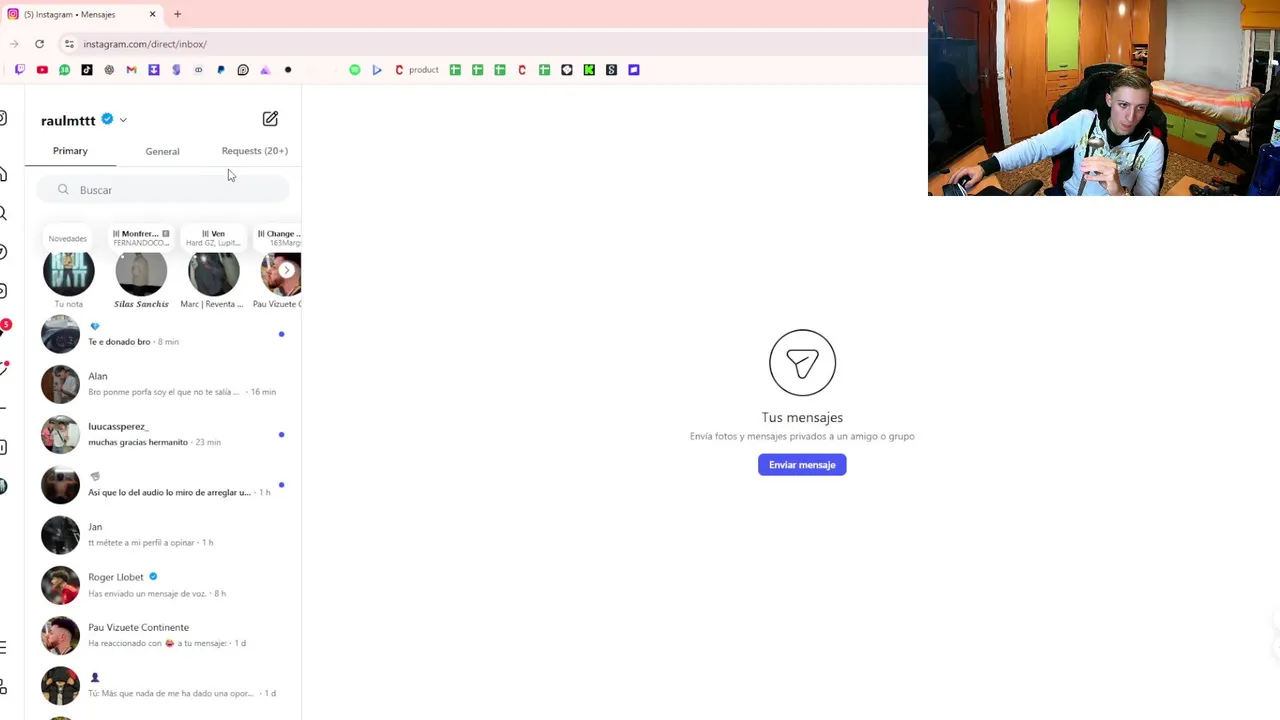Viewport: 1280px width, 720px height.
Task: Open the 'product' bookmark
Action: point(417,70)
